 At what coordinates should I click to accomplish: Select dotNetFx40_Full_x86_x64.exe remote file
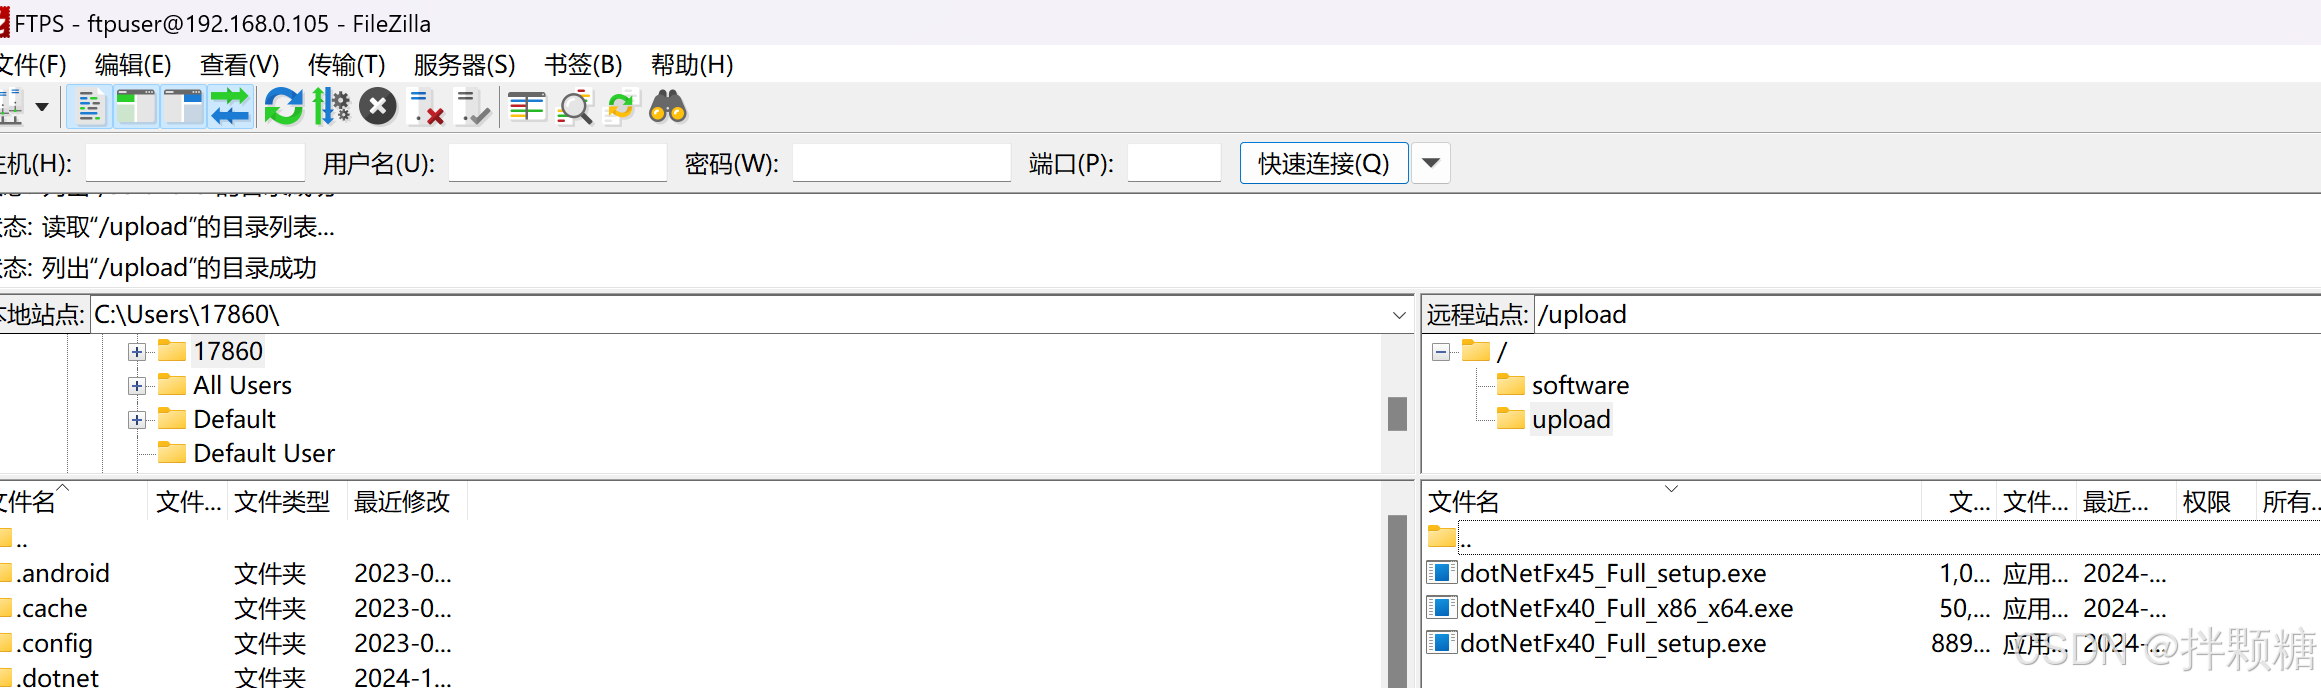1626,609
